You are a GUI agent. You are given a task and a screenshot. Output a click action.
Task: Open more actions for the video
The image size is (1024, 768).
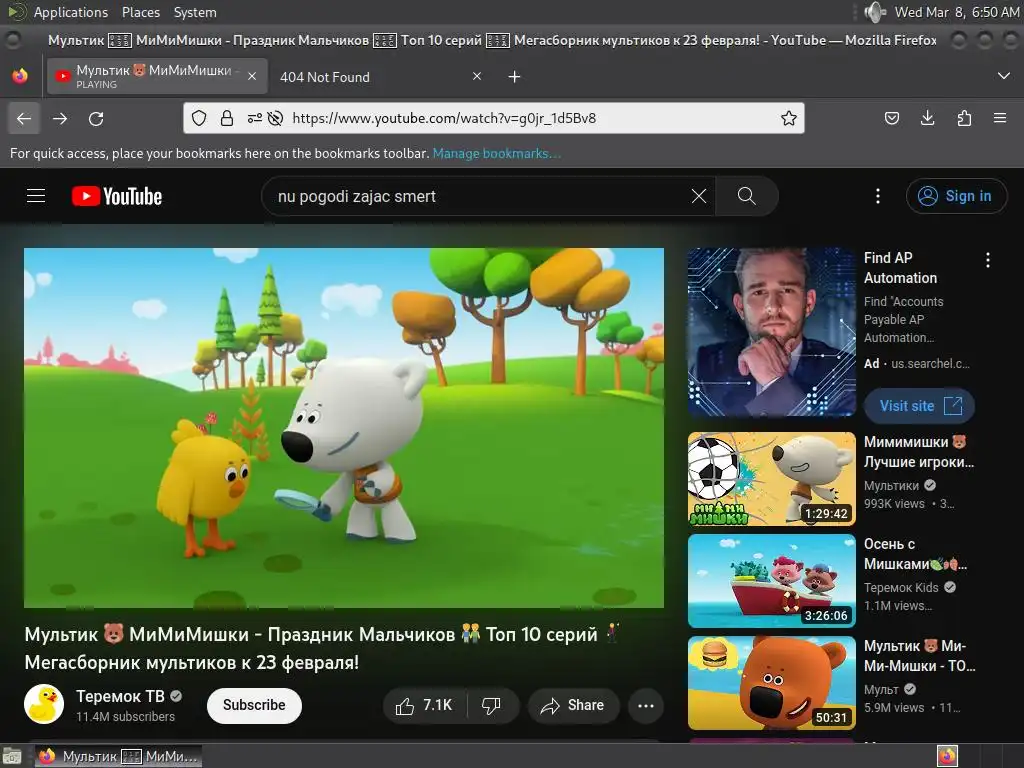pyautogui.click(x=646, y=705)
